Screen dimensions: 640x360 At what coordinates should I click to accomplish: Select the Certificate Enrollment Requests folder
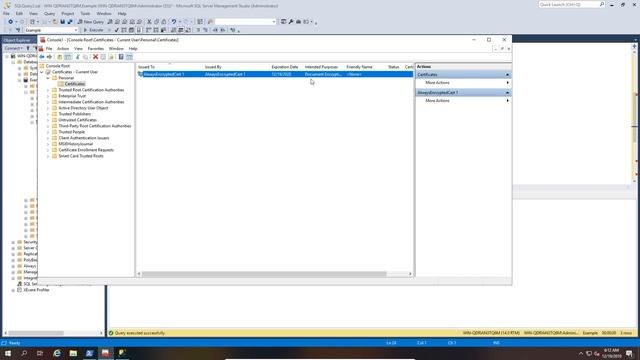86,150
